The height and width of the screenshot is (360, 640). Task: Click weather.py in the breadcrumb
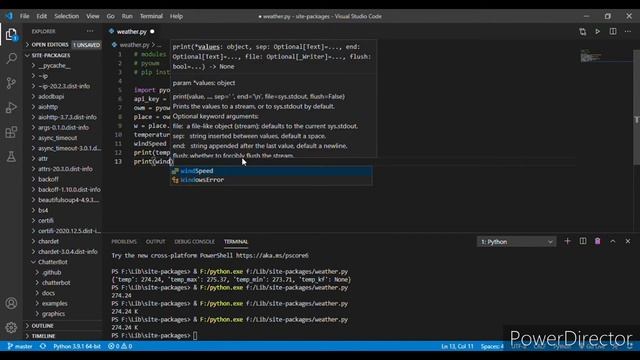pyautogui.click(x=134, y=44)
